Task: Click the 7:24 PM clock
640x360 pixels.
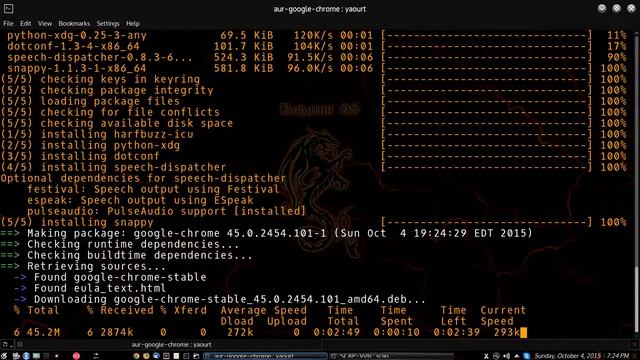Action: tap(618, 356)
